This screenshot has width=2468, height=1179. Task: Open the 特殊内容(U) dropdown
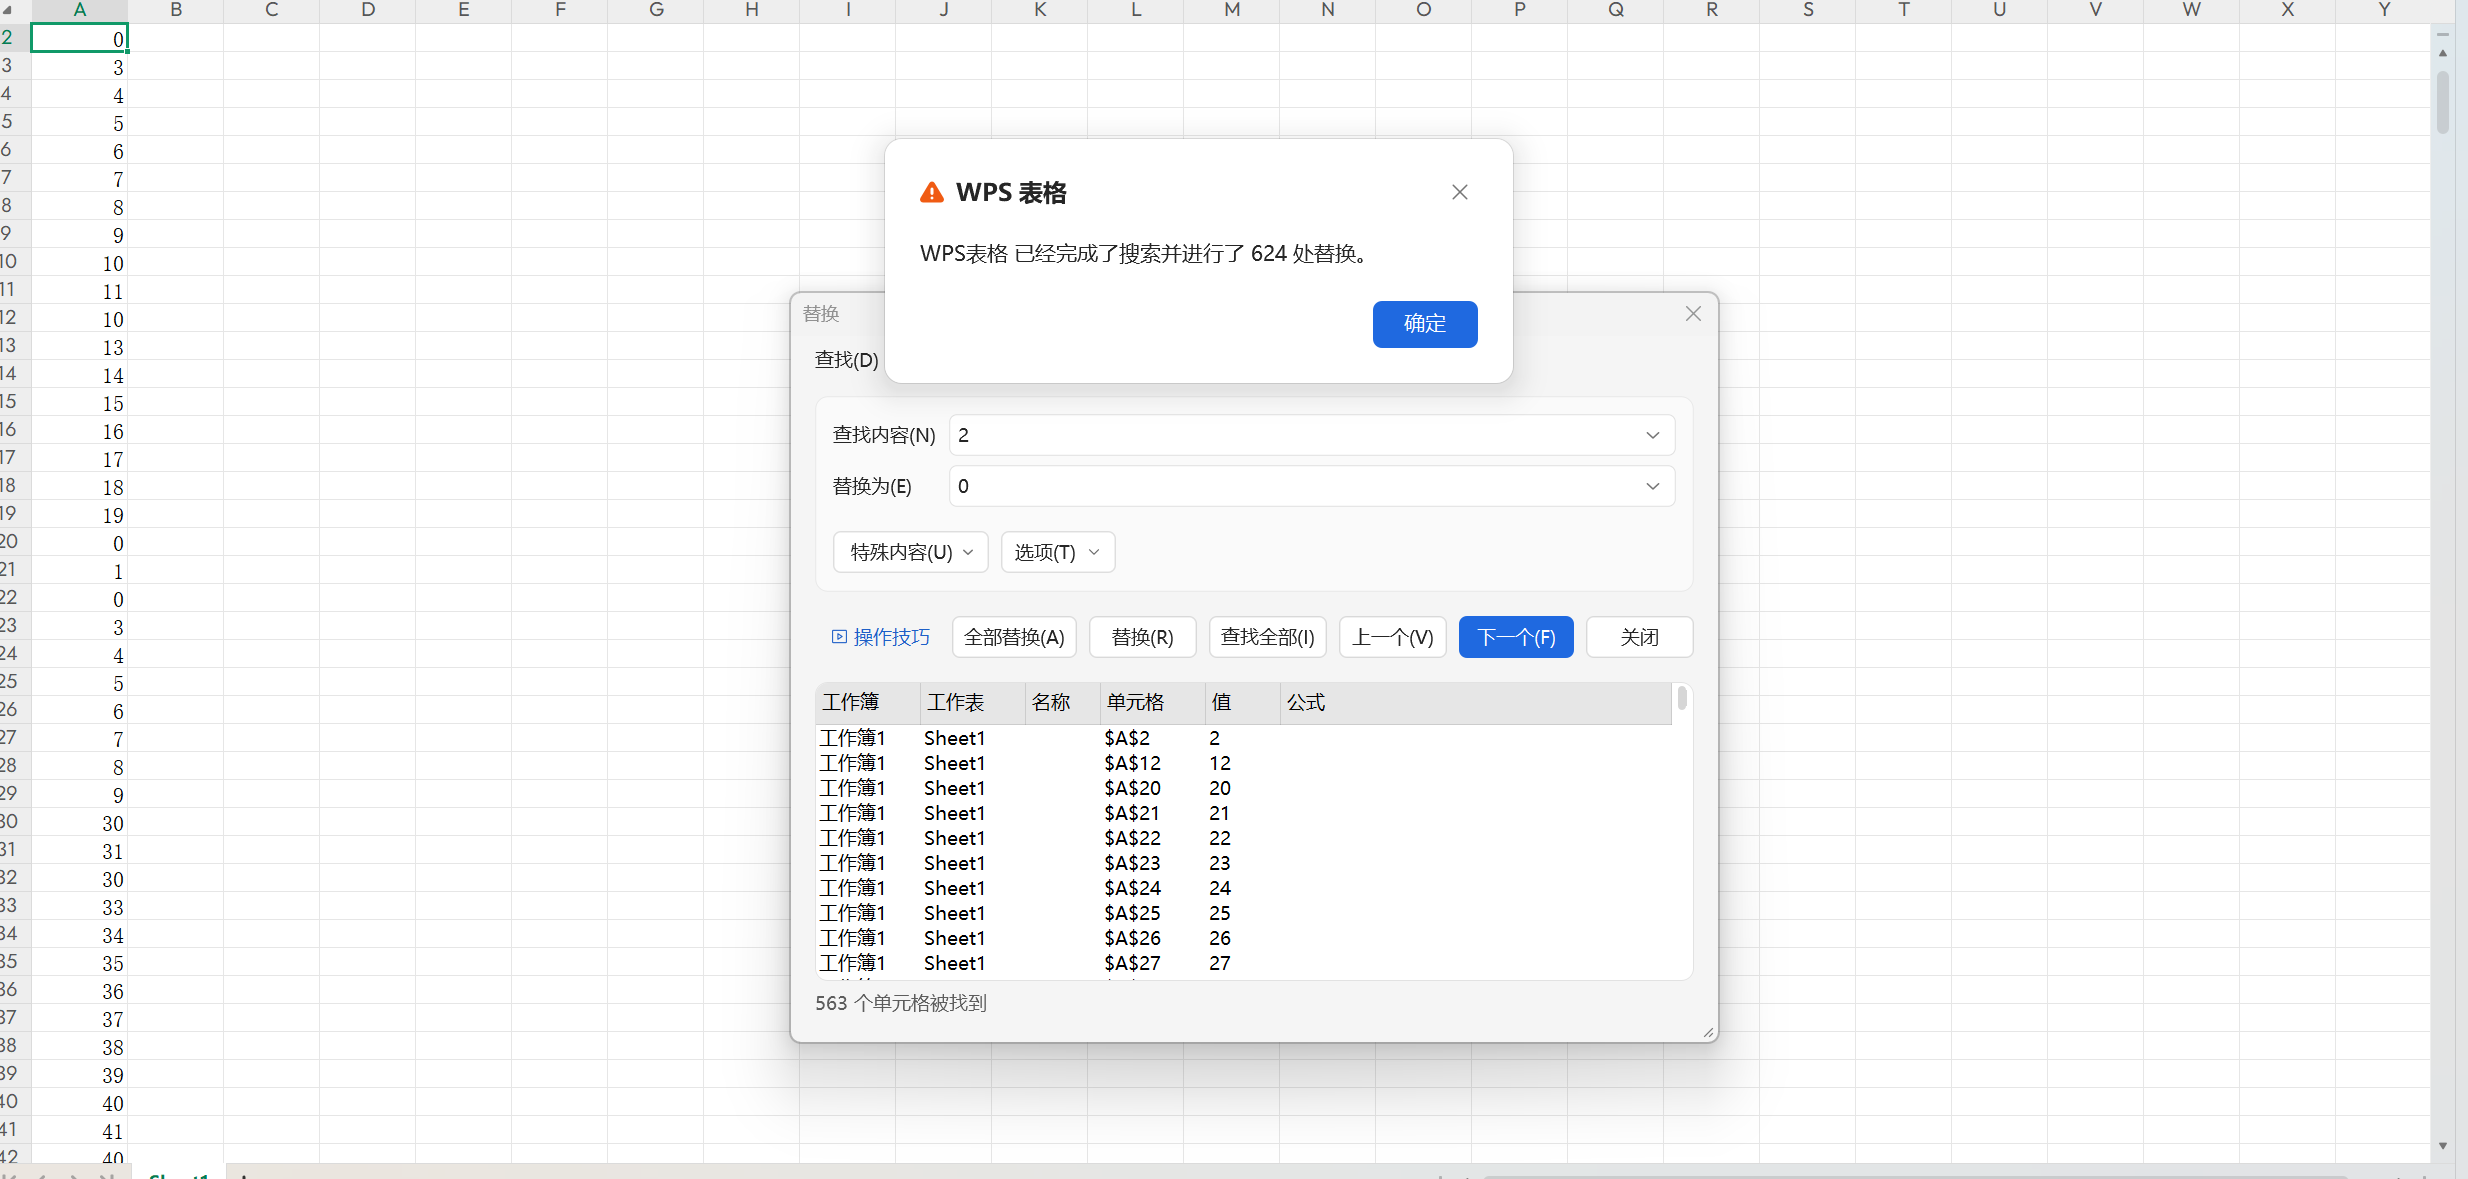click(910, 552)
